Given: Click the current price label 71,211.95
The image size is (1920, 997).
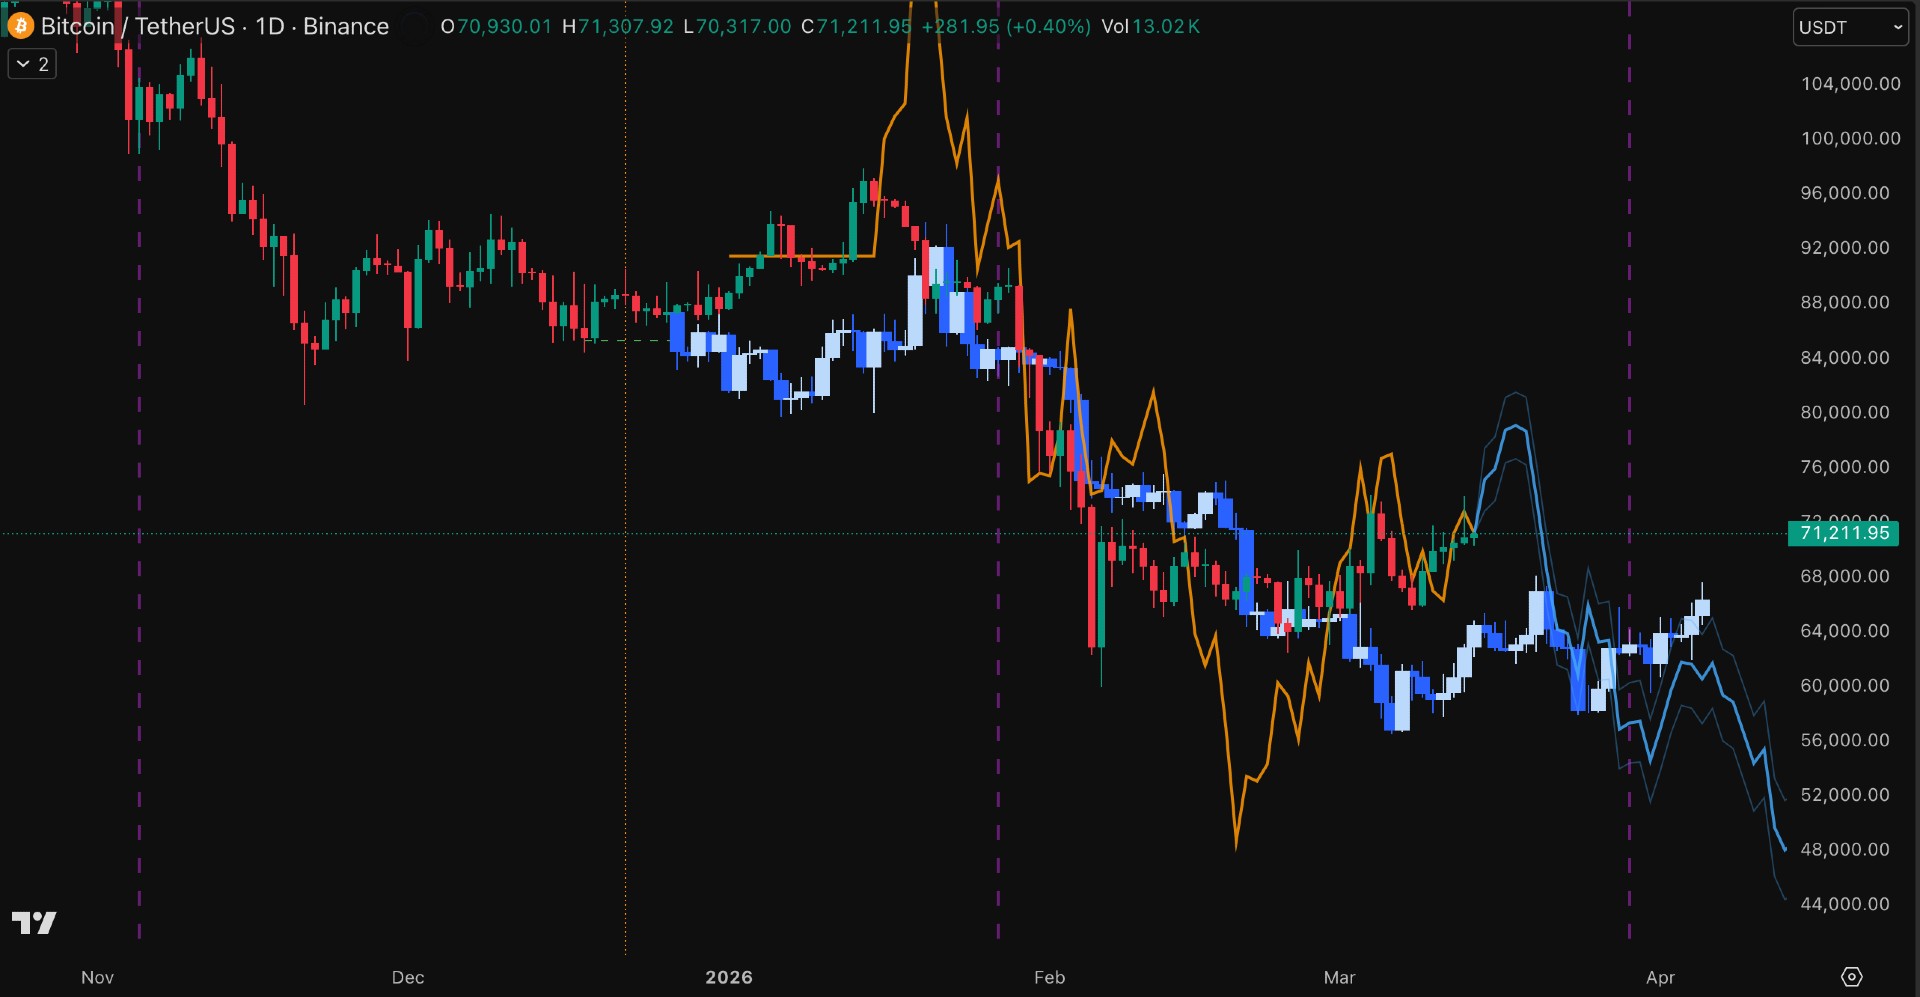Looking at the screenshot, I should click(1845, 533).
